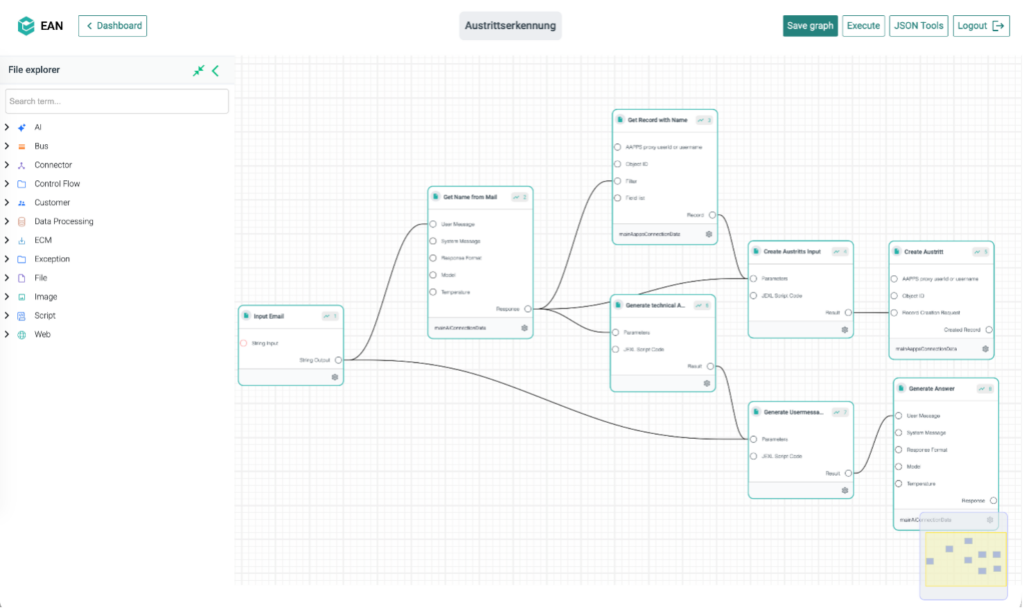Click Create Austritts Input node document icon
The height and width of the screenshot is (610, 1024).
[x=756, y=251]
